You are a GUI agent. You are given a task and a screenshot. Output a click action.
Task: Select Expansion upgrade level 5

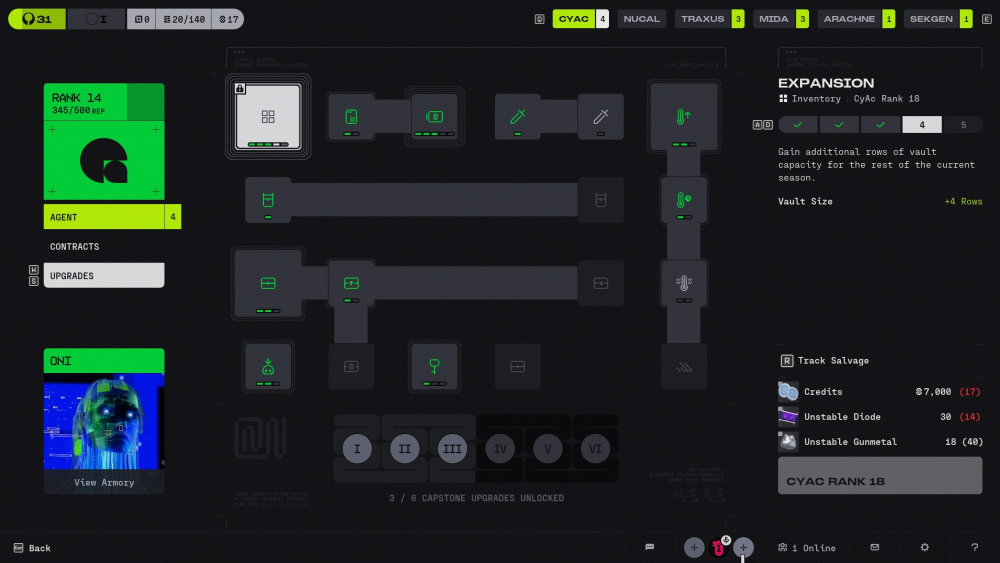click(963, 124)
